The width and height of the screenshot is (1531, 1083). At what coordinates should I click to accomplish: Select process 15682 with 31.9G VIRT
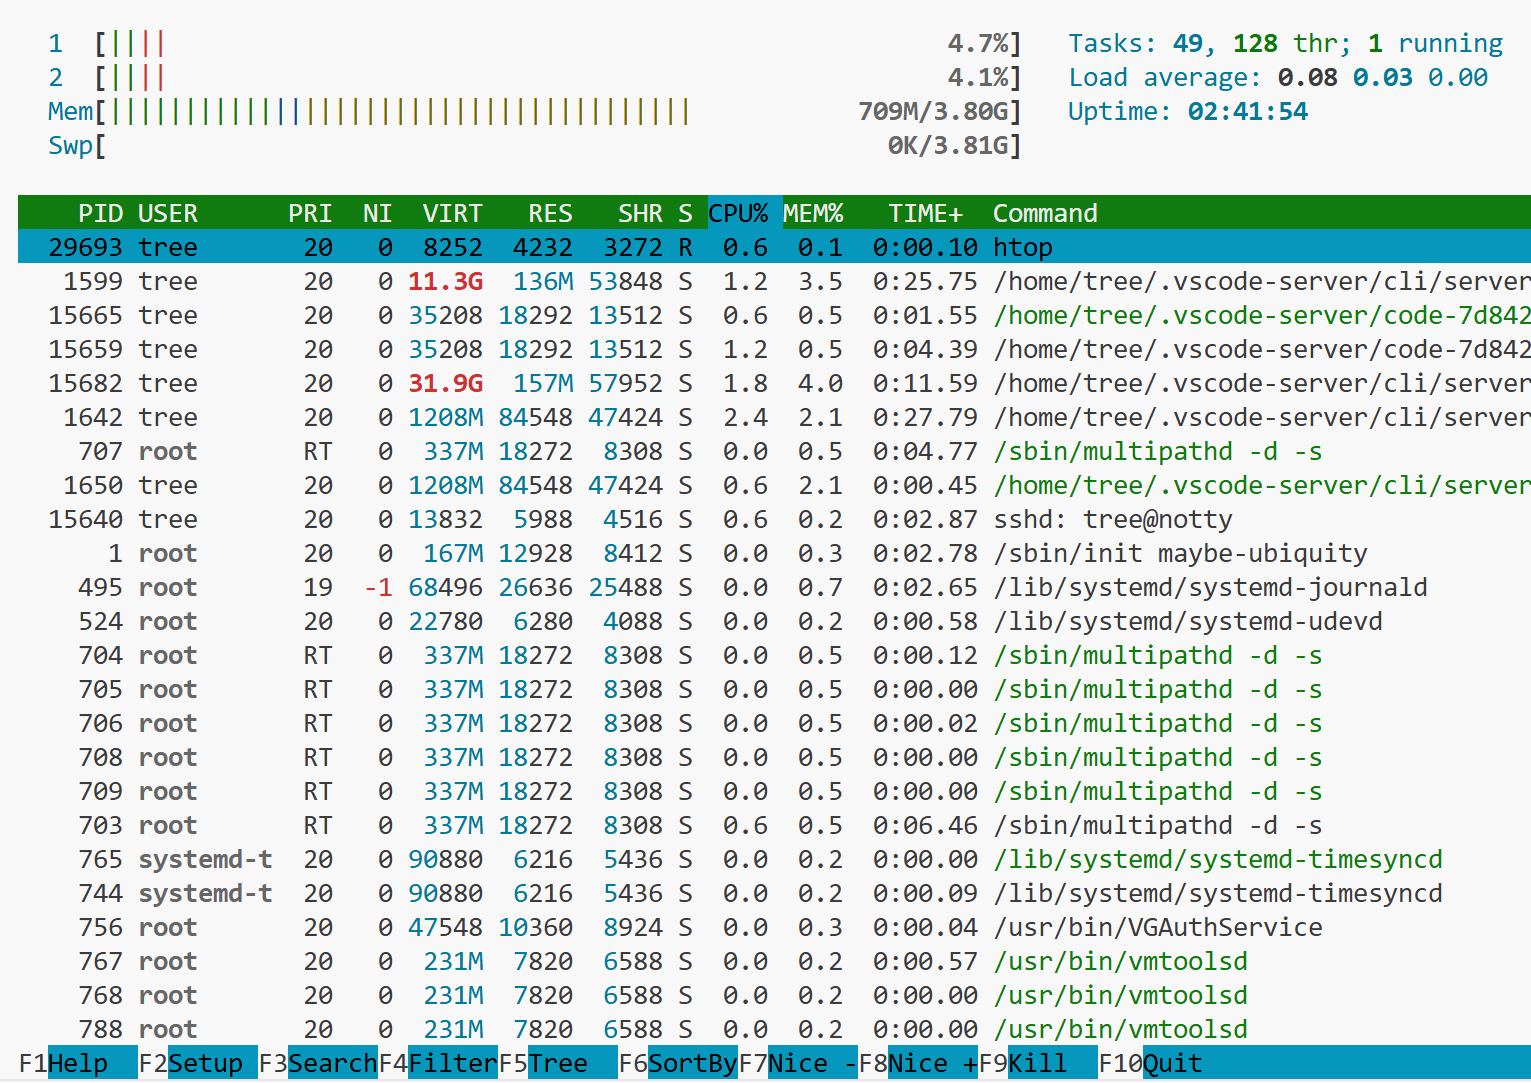point(774,383)
